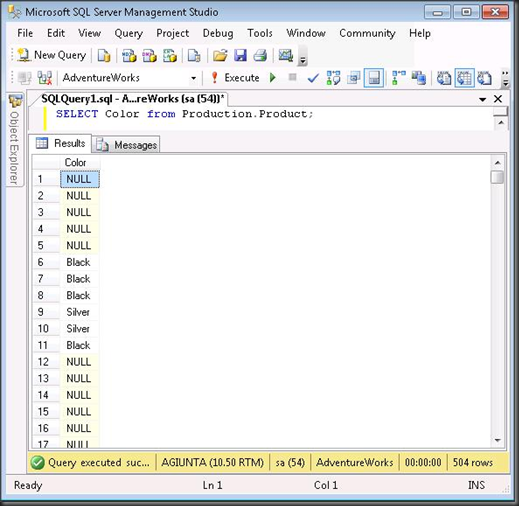Image resolution: width=519 pixels, height=506 pixels.
Task: Toggle IntelliSense Enabled
Action: coord(374,78)
